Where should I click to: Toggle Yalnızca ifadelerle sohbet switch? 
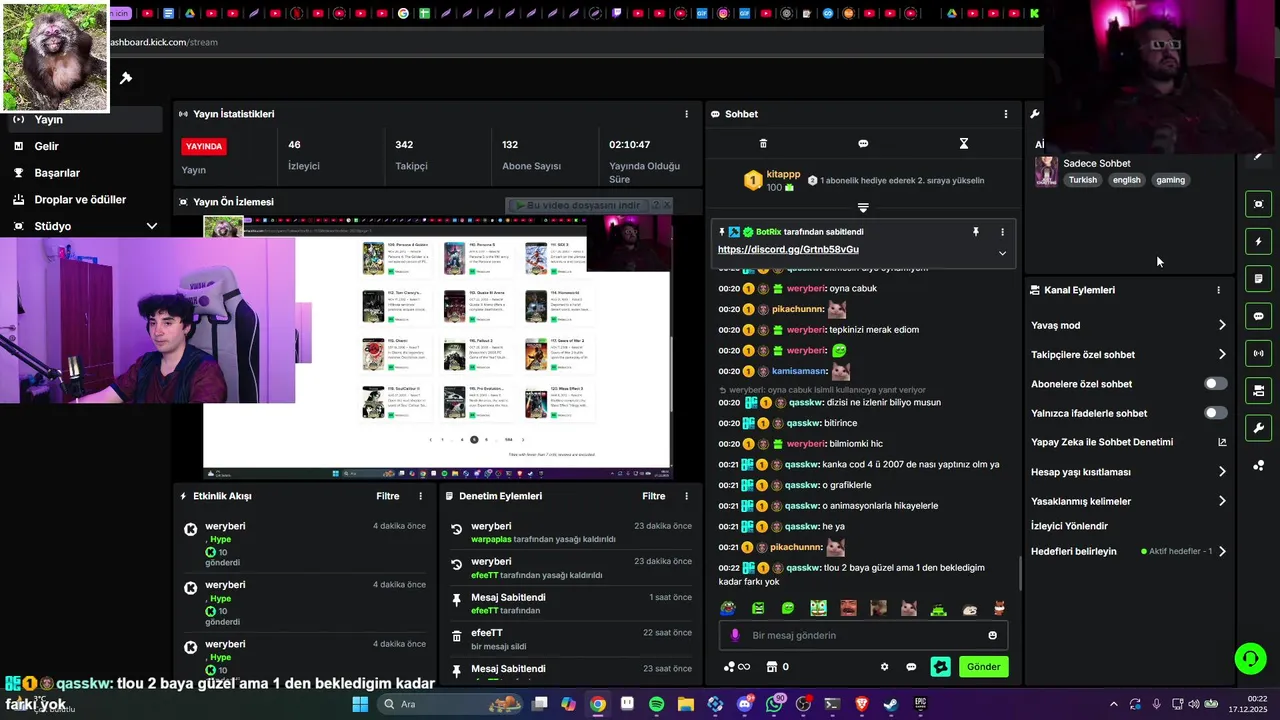[x=1215, y=413]
